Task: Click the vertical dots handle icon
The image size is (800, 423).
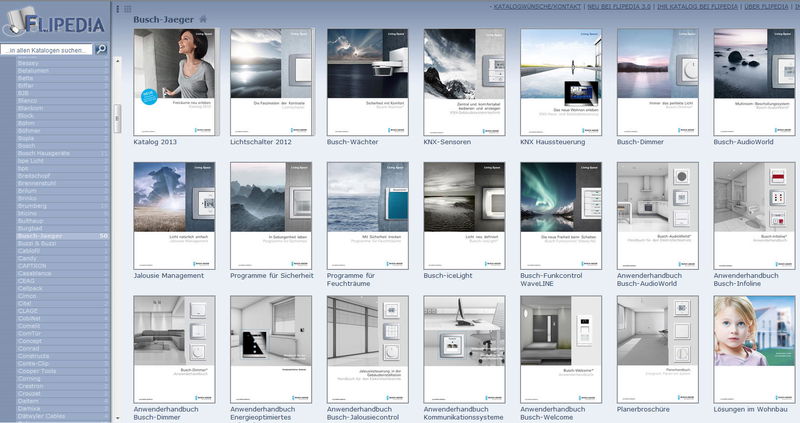Action: pyautogui.click(x=118, y=9)
